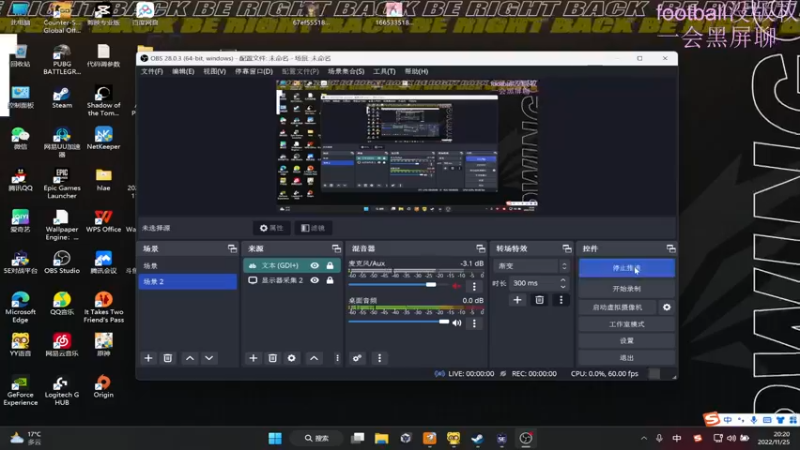The image size is (800, 450).
Task: Open options dots for 麦克风/Aux channel
Action: pyautogui.click(x=474, y=286)
